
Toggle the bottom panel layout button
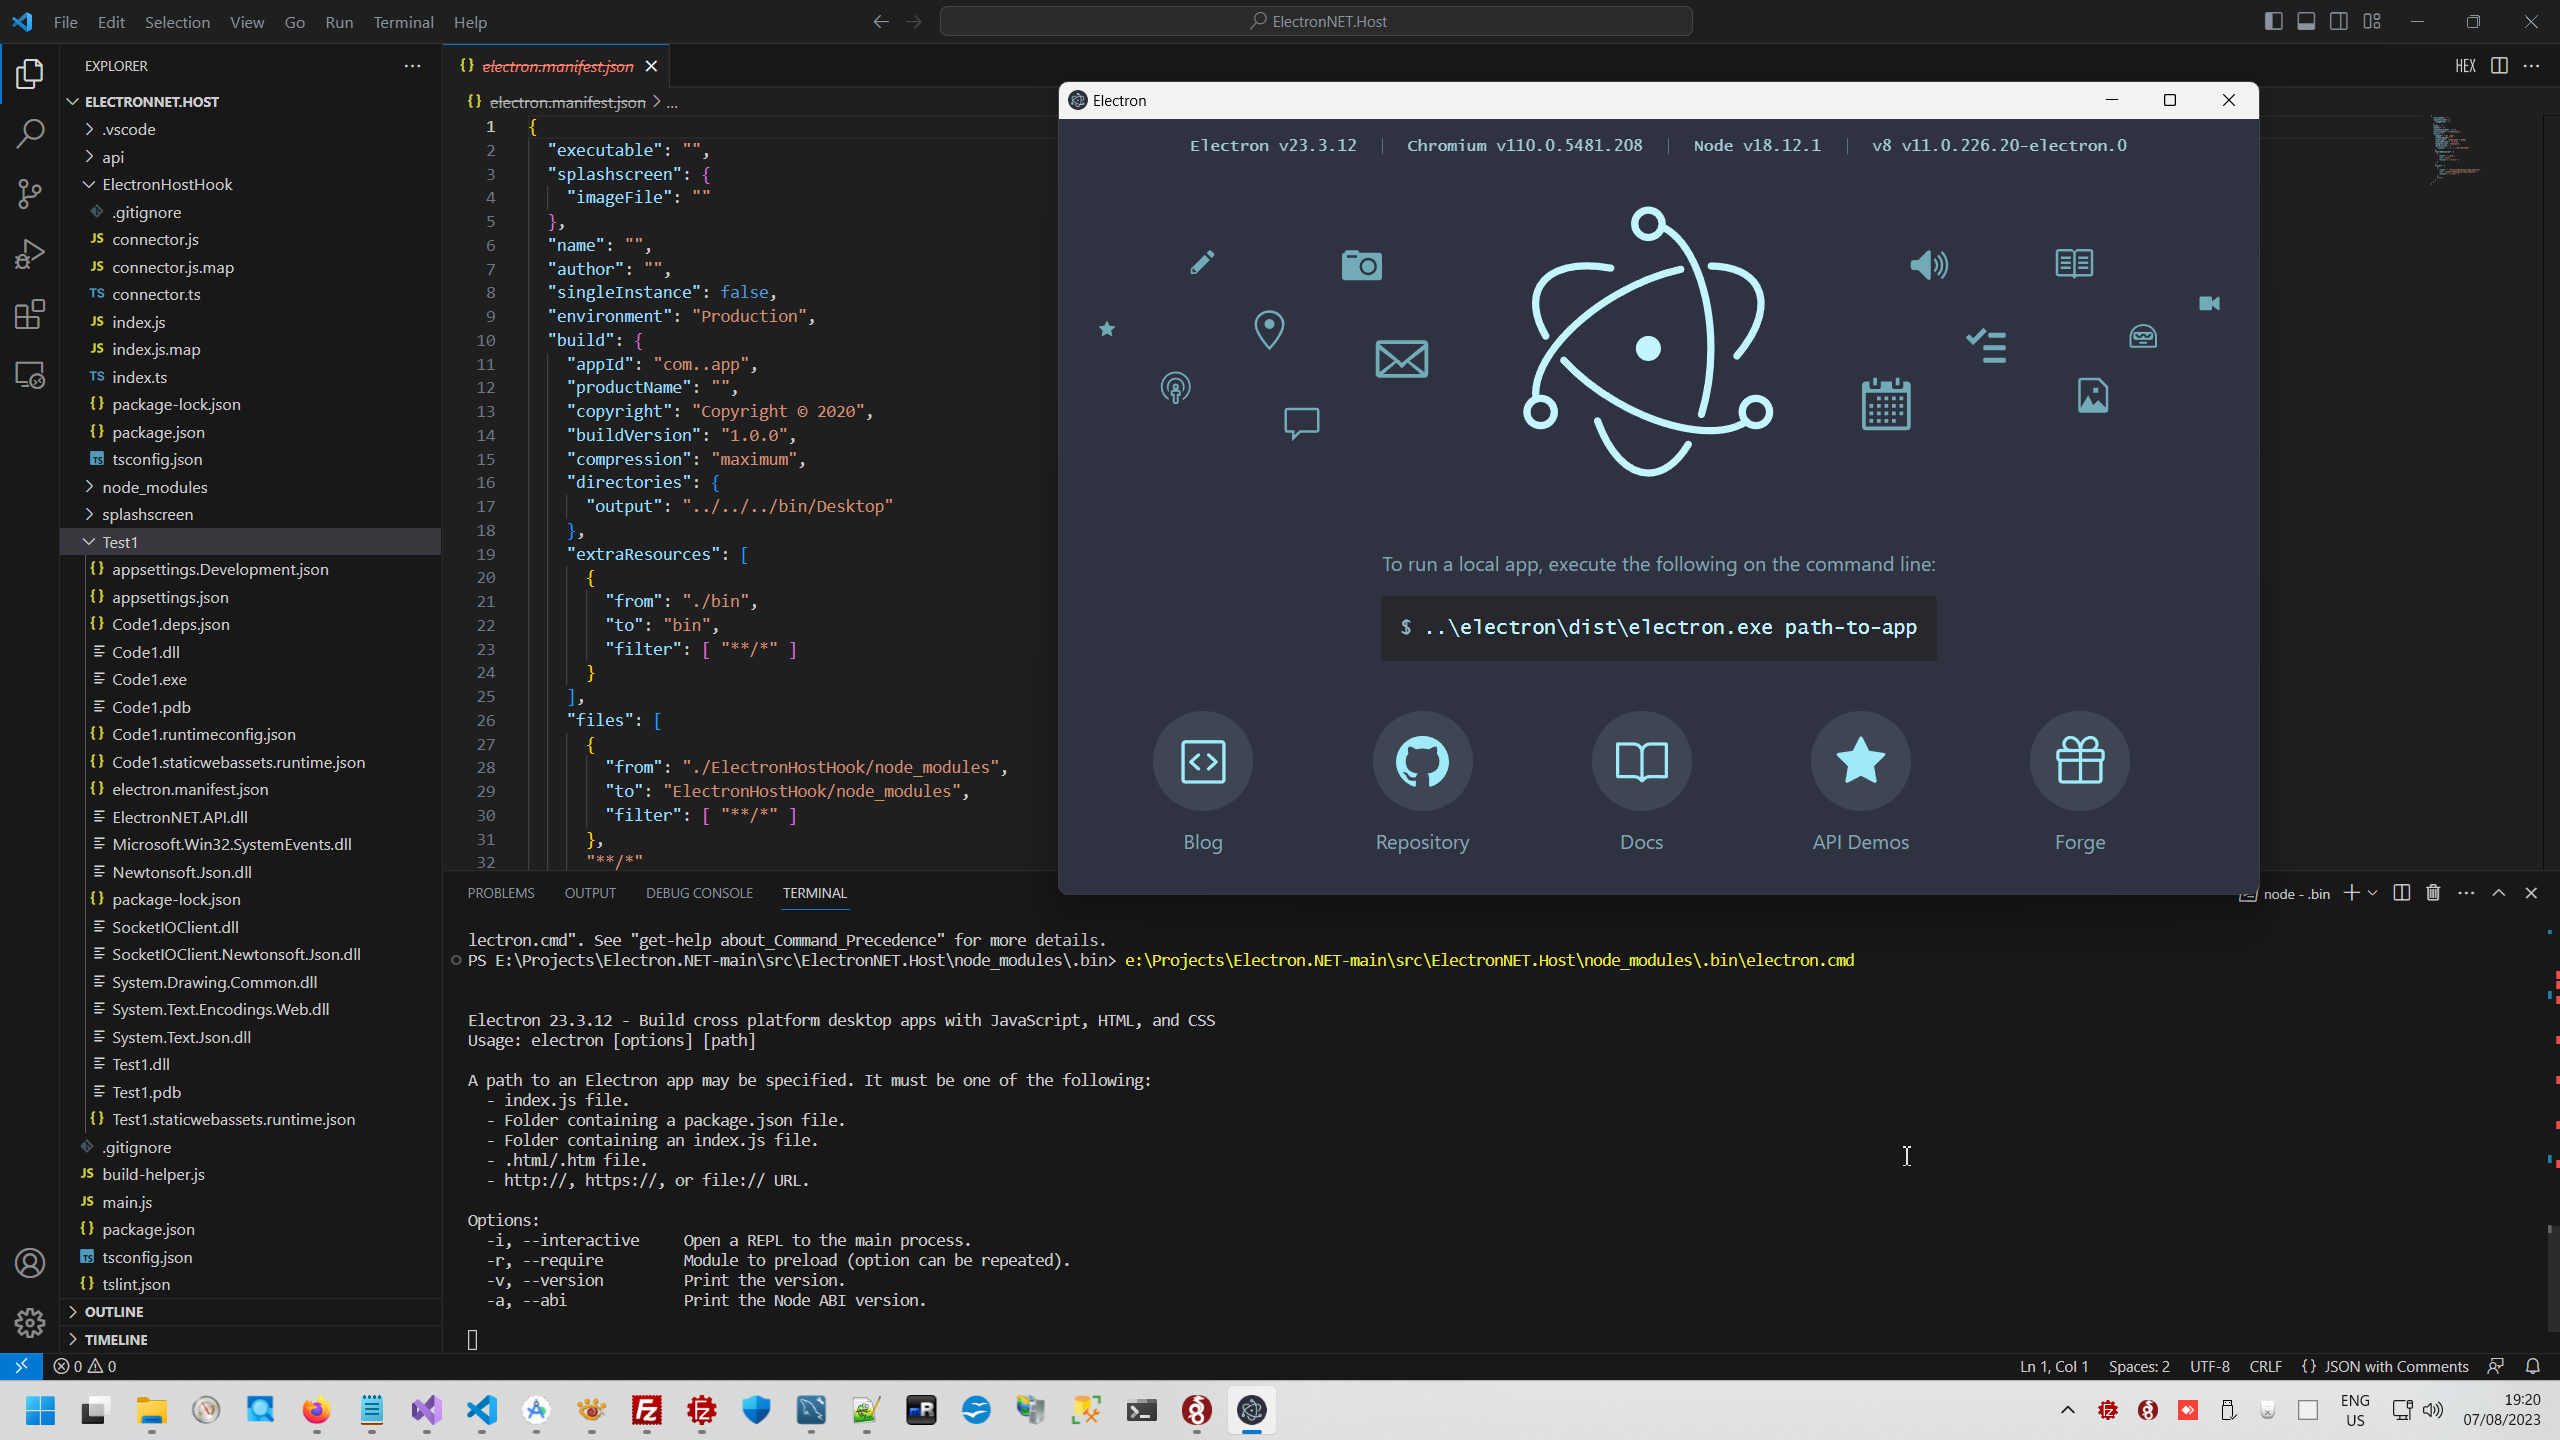click(2306, 21)
